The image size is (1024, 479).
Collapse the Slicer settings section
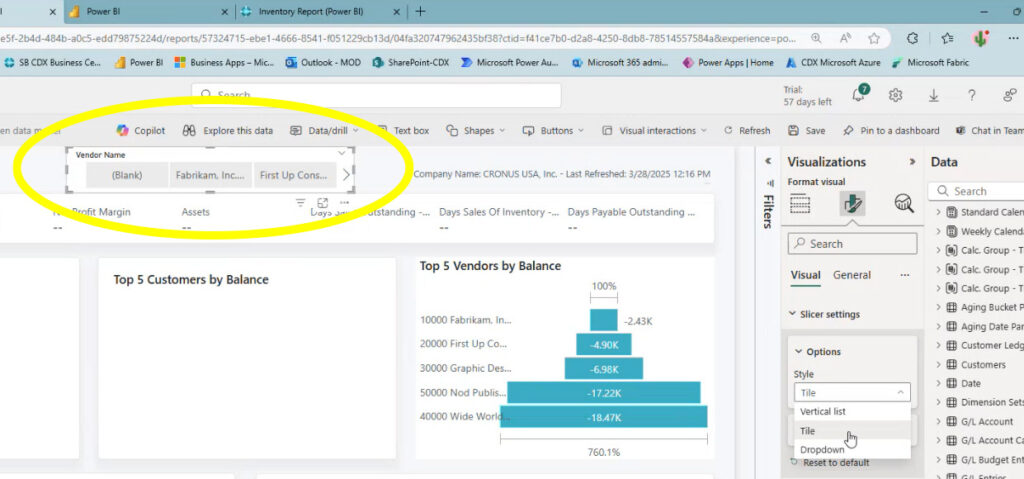(825, 314)
